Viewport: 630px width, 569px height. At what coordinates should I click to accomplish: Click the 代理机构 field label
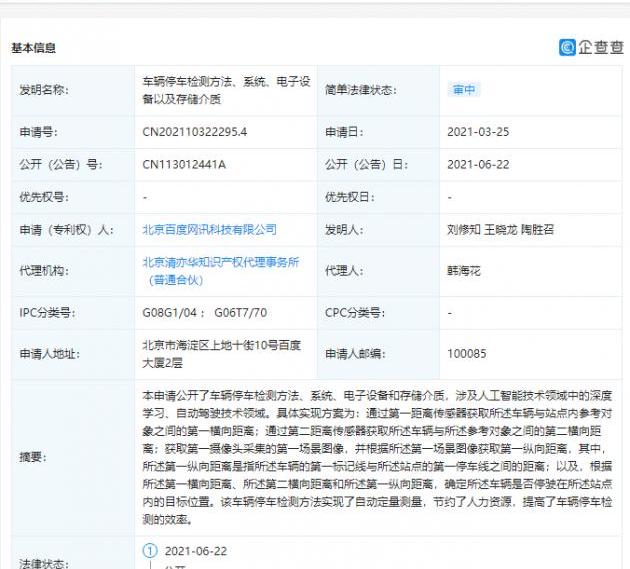click(x=44, y=271)
